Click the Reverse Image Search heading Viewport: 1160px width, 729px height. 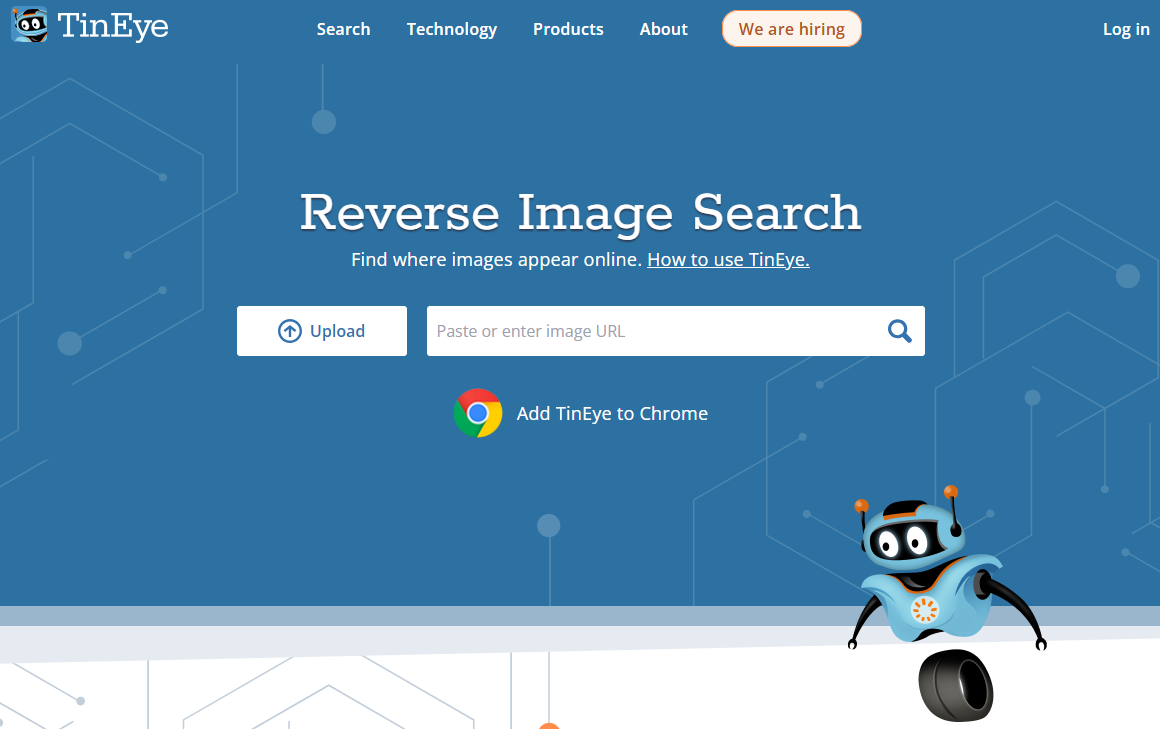point(581,213)
